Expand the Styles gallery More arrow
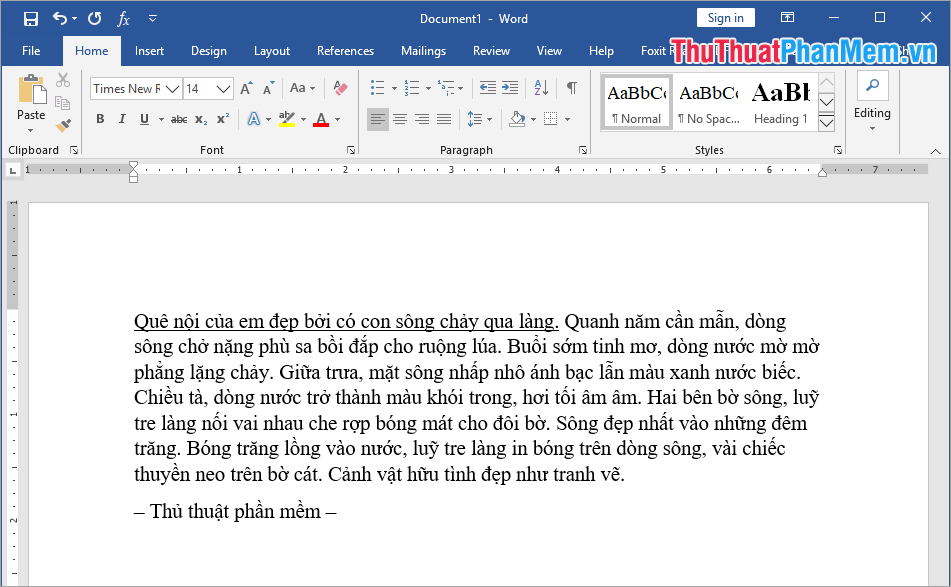Viewport: 951px width, 587px height. pyautogui.click(x=826, y=123)
